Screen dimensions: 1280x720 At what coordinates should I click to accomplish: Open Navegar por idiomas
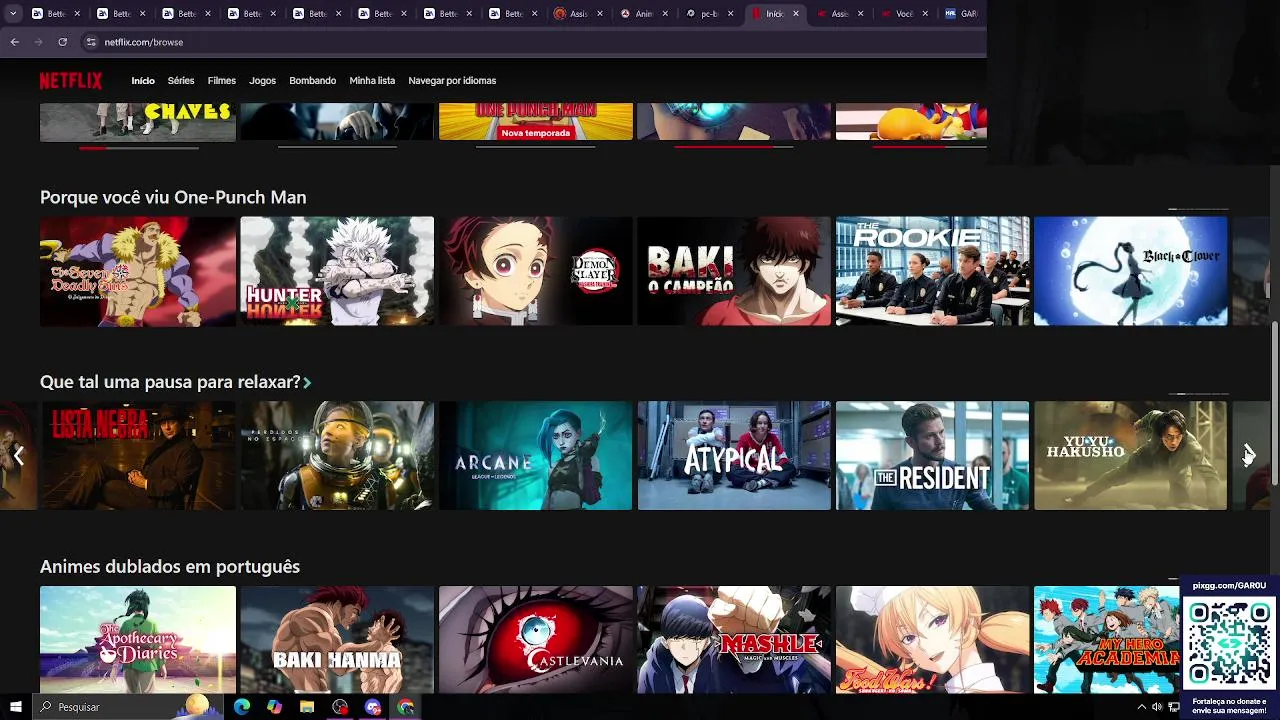coord(452,81)
